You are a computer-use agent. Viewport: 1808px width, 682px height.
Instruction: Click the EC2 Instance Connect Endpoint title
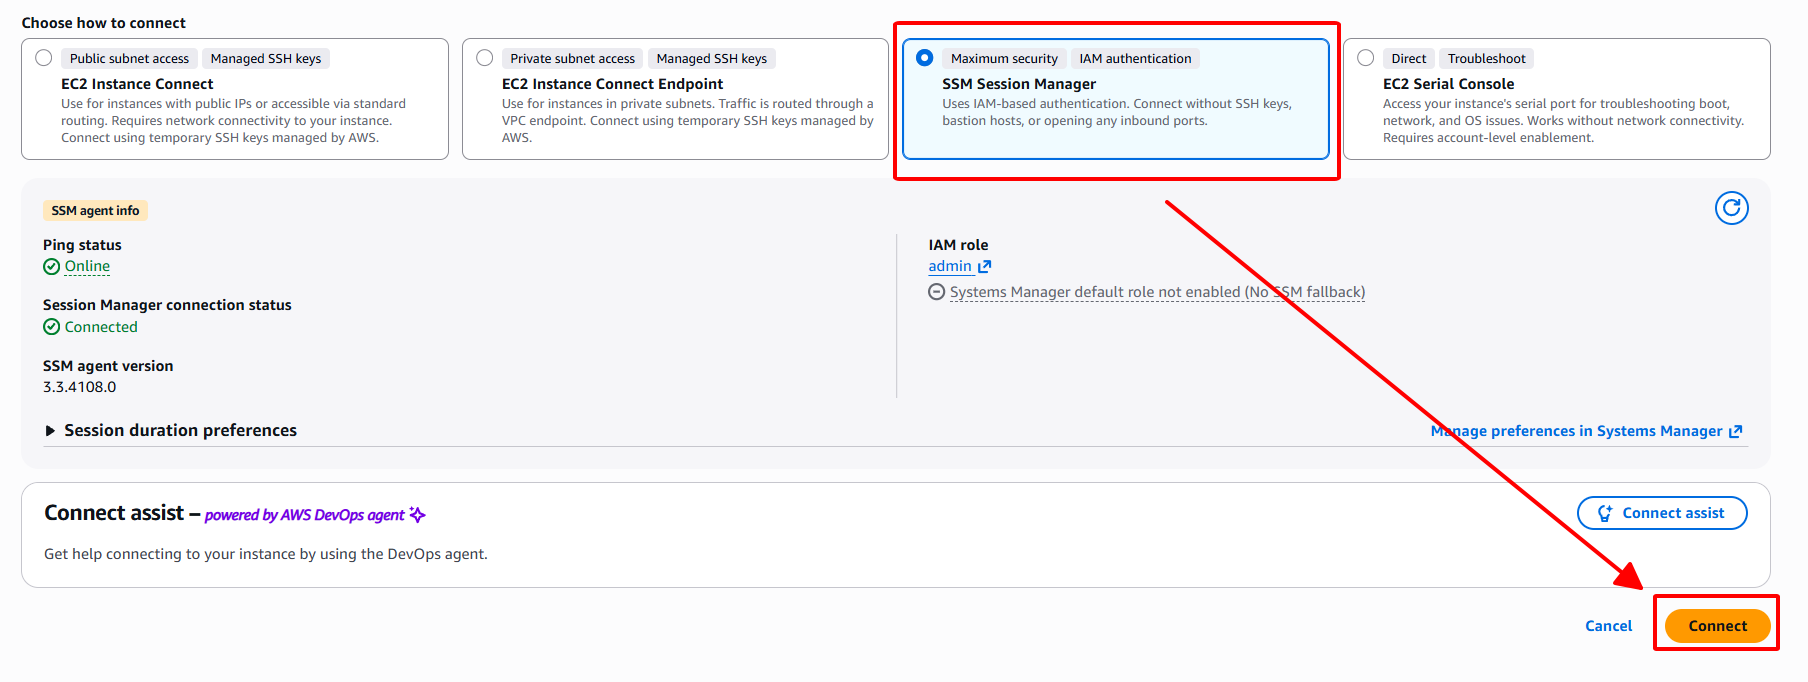[x=612, y=84]
